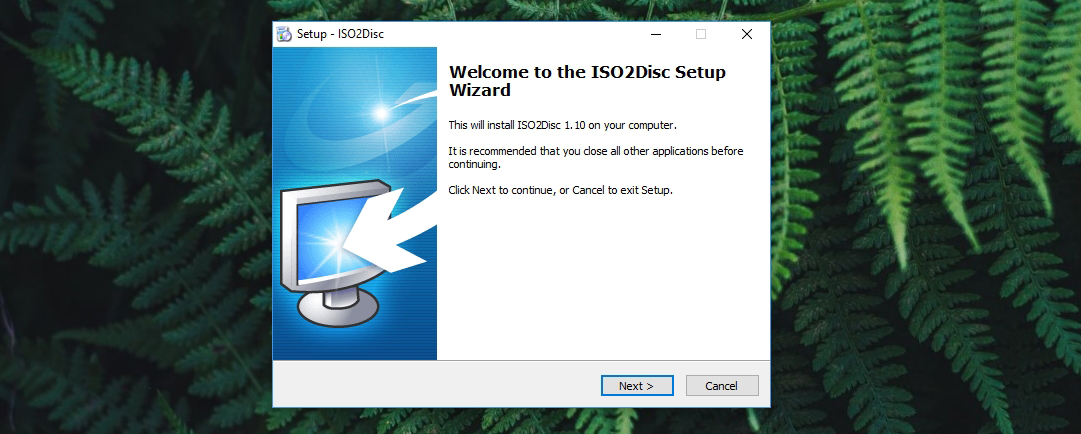Screen dimensions: 1081x434
Task: Click the wizard computer monitor image
Action: click(336, 253)
